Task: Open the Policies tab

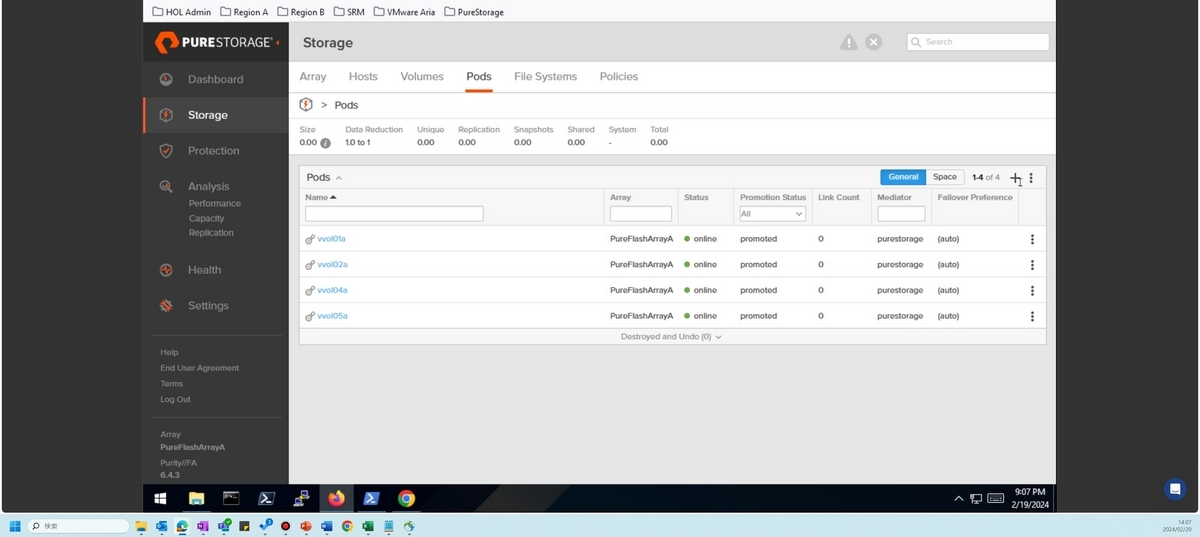Action: coord(619,76)
